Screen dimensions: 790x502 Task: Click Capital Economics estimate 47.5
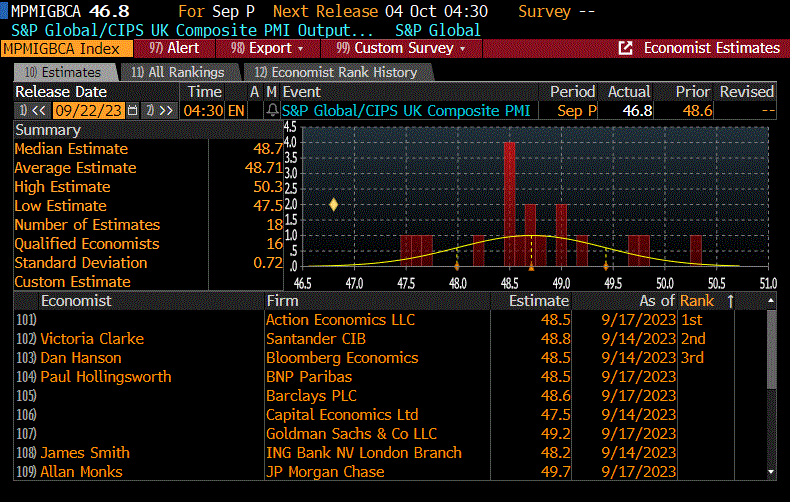tap(555, 415)
